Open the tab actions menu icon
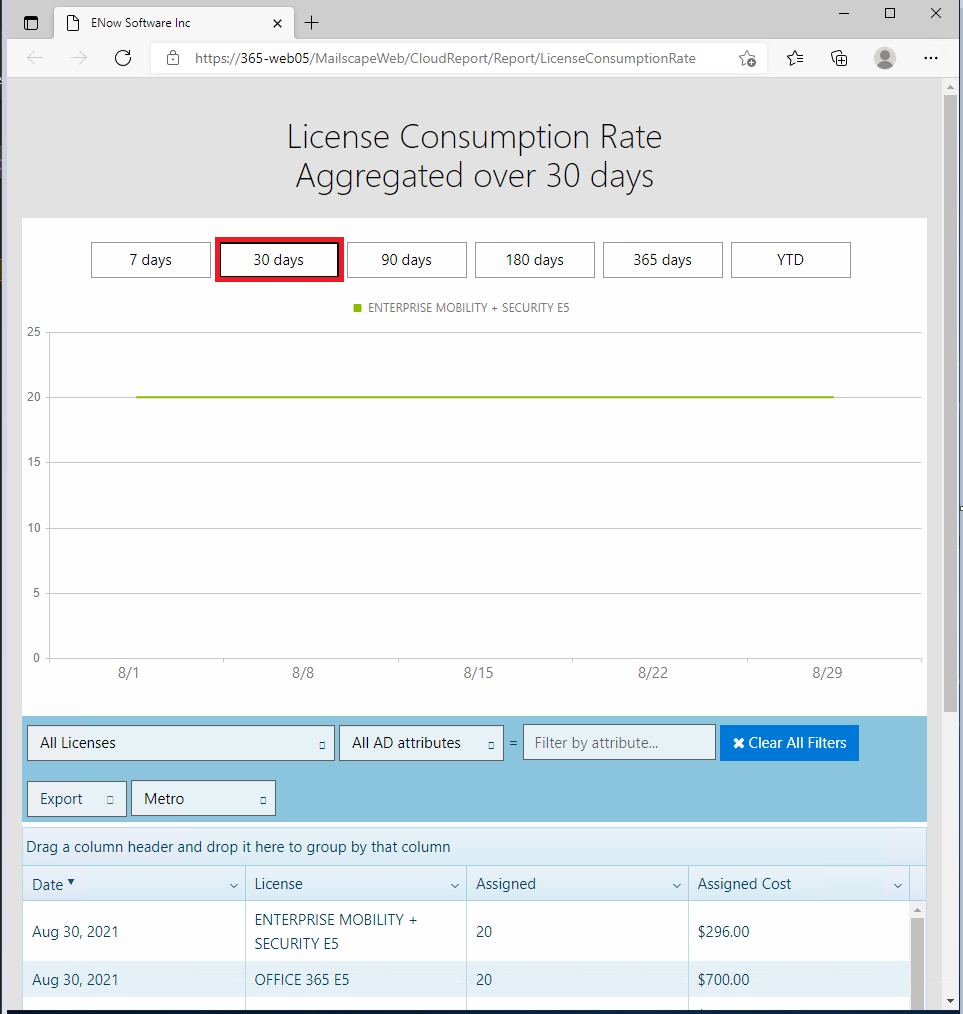 pyautogui.click(x=30, y=23)
